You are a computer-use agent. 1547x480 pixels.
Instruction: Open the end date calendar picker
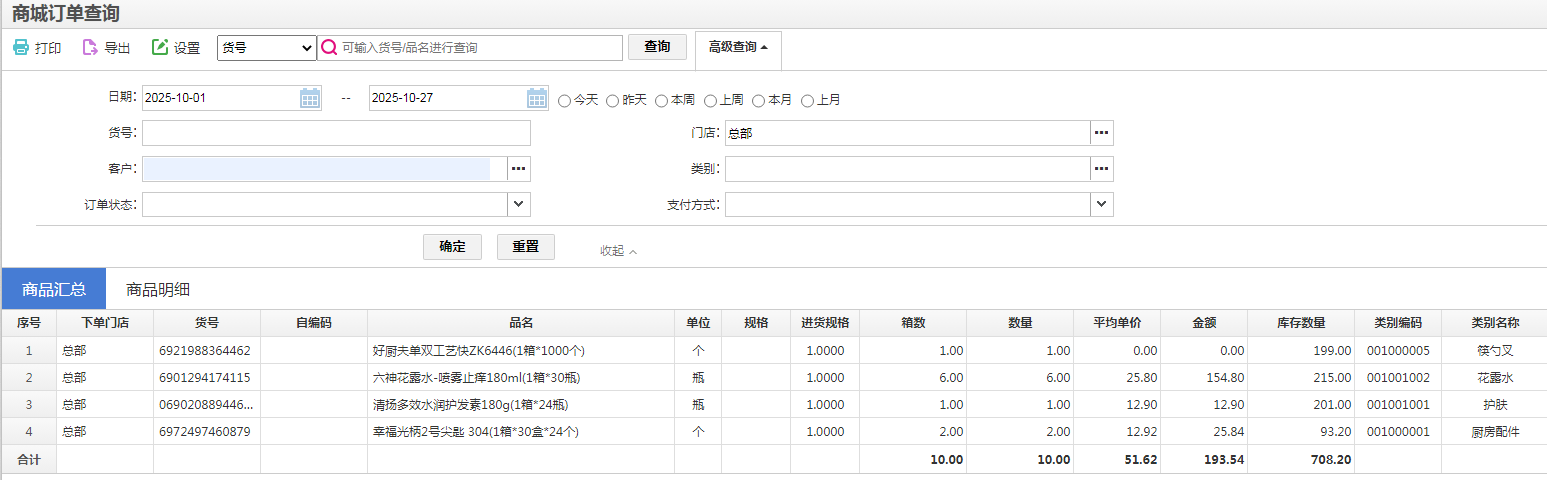(x=537, y=98)
